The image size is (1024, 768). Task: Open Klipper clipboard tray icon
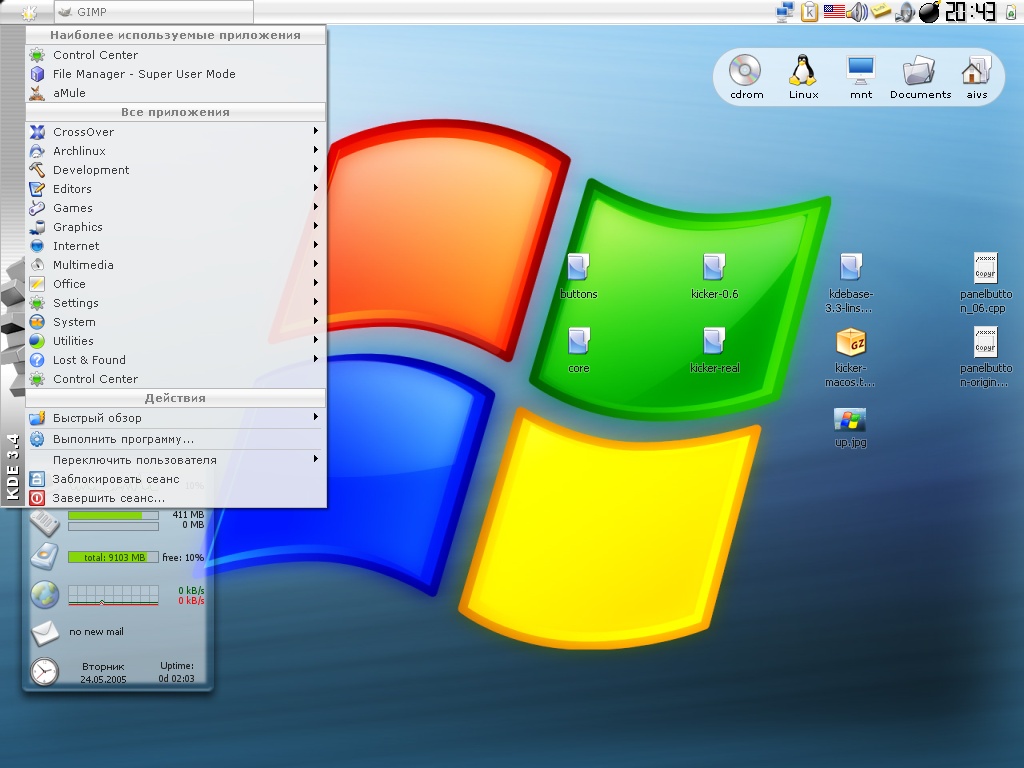(x=810, y=12)
